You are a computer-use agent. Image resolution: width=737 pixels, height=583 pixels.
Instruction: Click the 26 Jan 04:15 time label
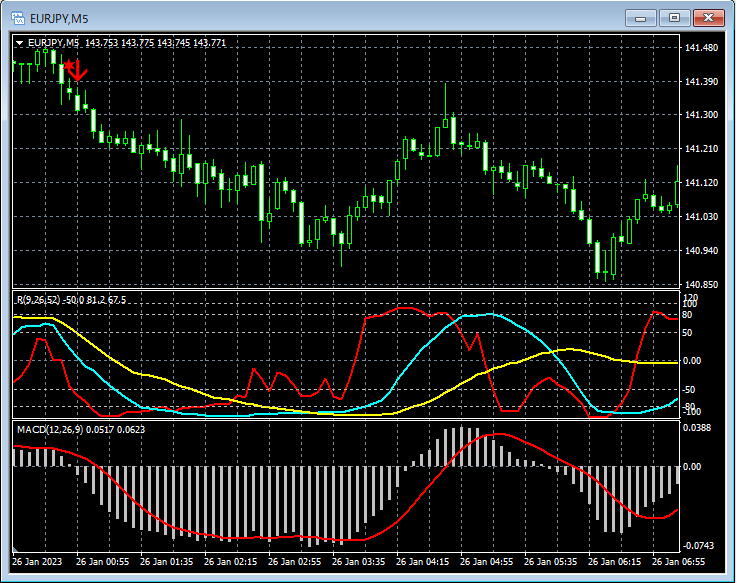[x=422, y=562]
